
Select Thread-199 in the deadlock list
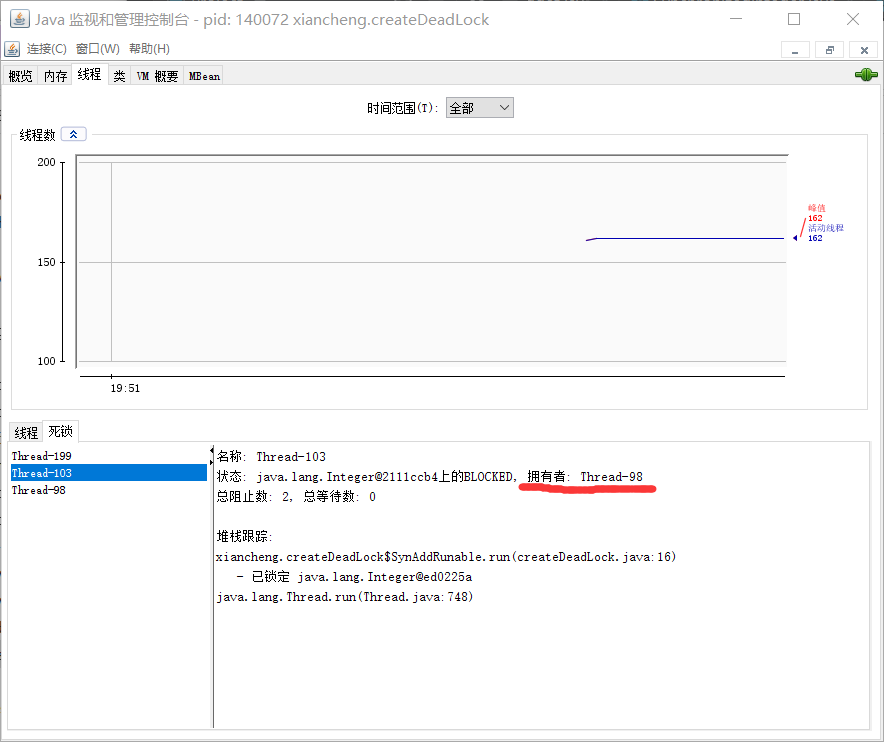[109, 456]
